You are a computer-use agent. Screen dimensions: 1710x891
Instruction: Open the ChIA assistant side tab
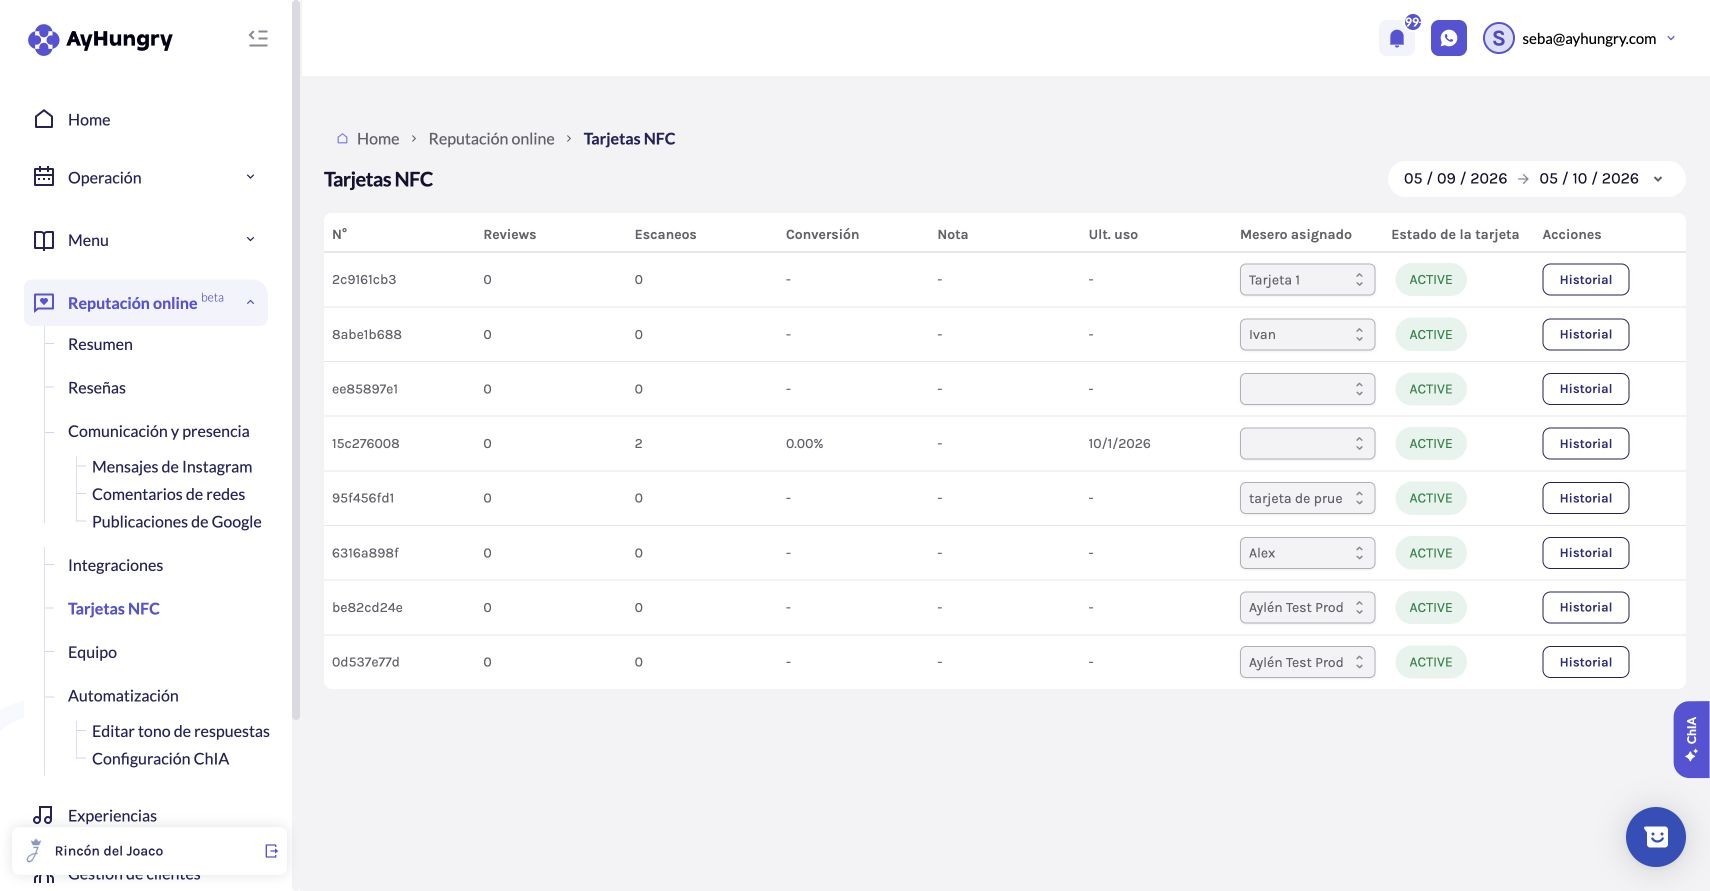tap(1691, 739)
